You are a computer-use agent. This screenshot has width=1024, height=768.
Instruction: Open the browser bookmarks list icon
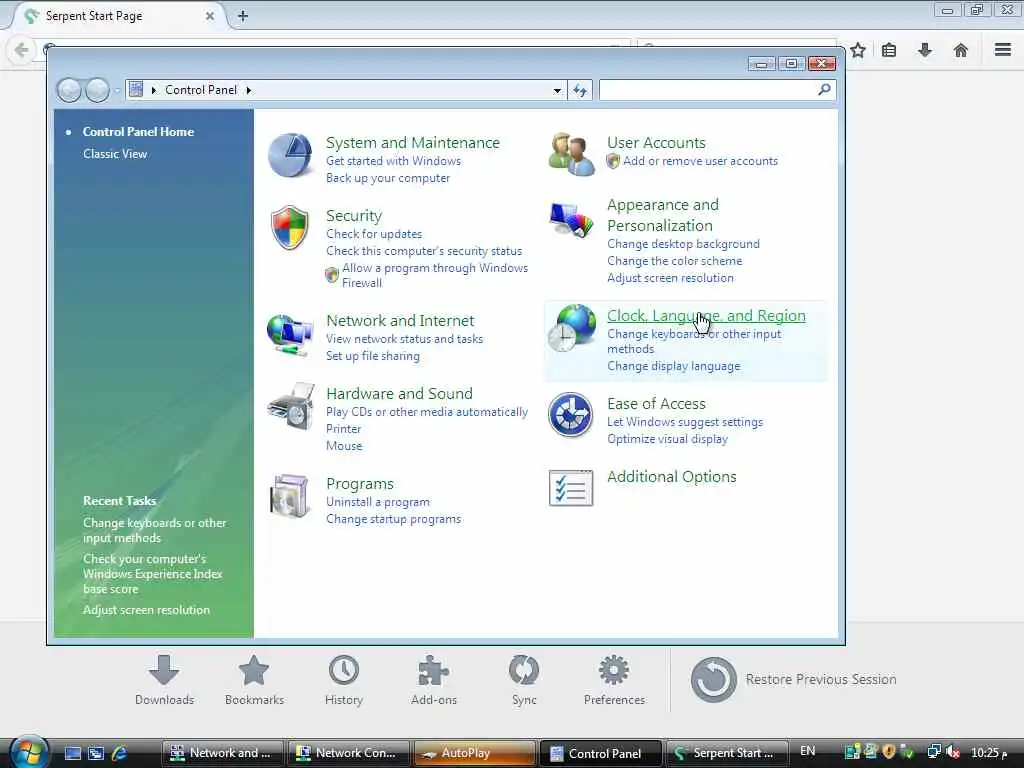pyautogui.click(x=889, y=50)
